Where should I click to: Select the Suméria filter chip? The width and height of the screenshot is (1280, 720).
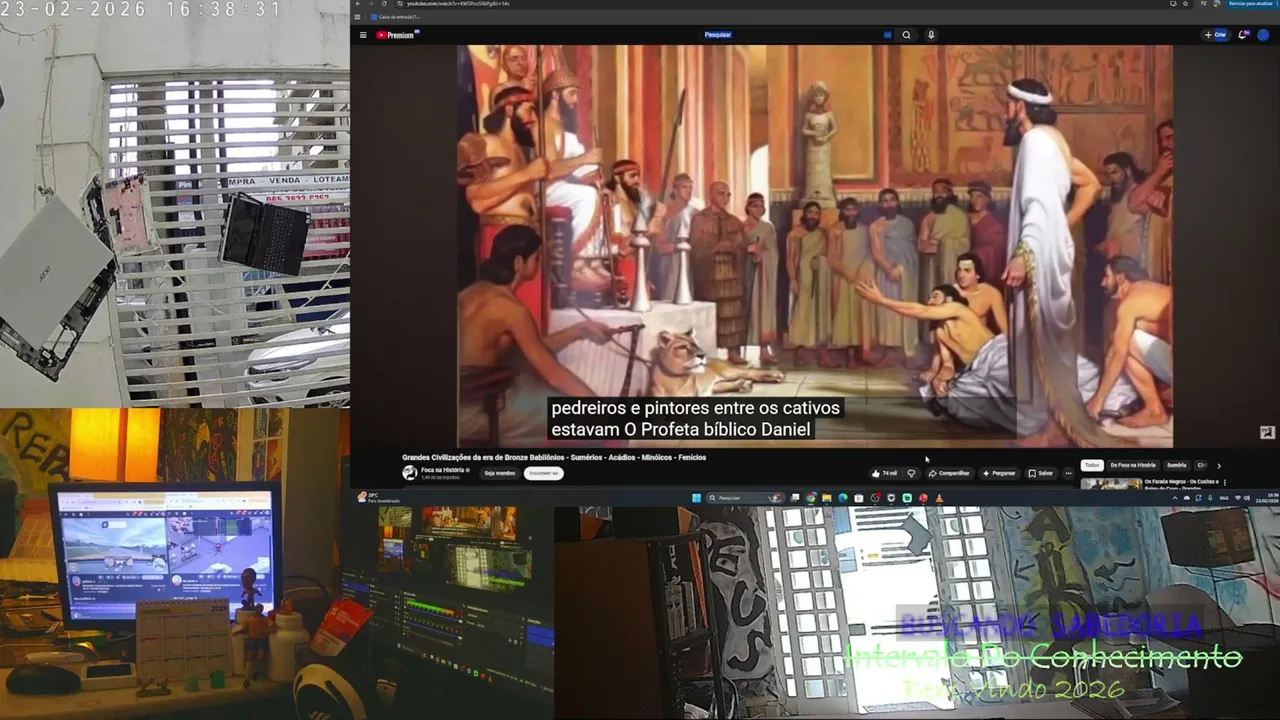(1177, 465)
